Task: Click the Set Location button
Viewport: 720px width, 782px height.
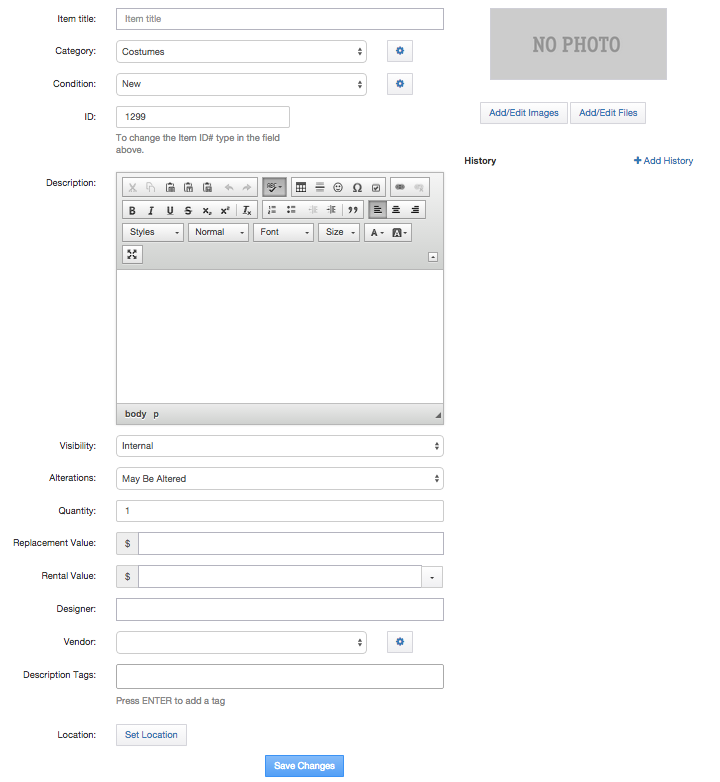Action: coord(151,735)
